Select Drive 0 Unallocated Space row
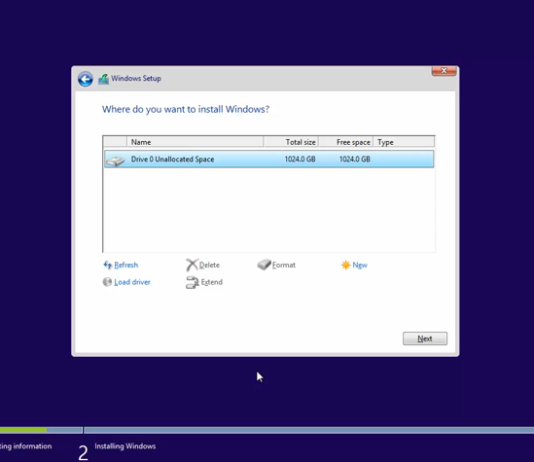The height and width of the screenshot is (462, 534). click(269, 159)
